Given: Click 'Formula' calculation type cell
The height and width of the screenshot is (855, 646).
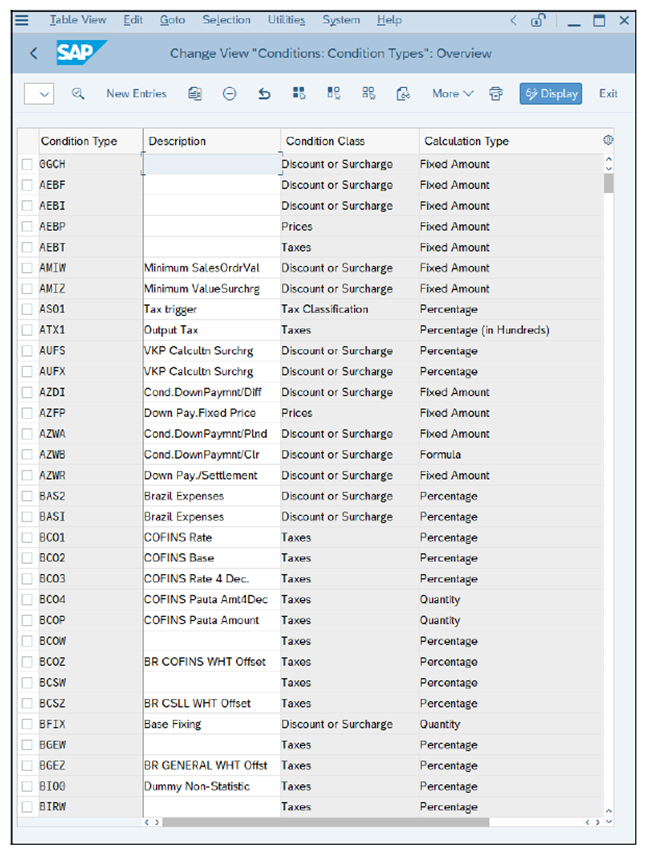Looking at the screenshot, I should pyautogui.click(x=511, y=454).
